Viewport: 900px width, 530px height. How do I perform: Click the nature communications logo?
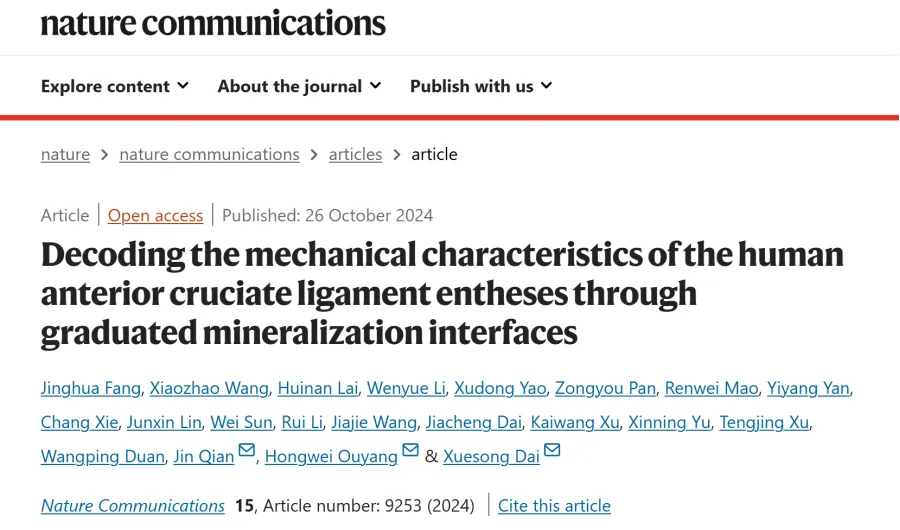[213, 22]
